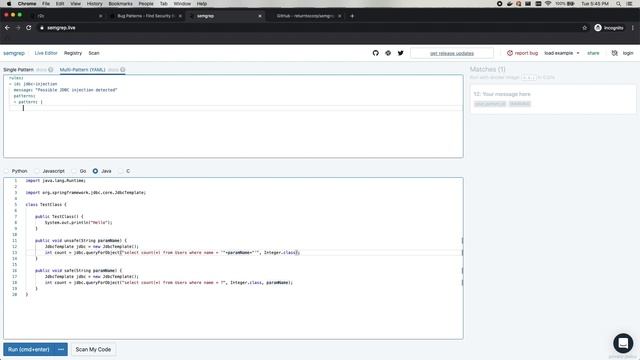Open the Registry nav item
The width and height of the screenshot is (640, 360).
tap(73, 53)
